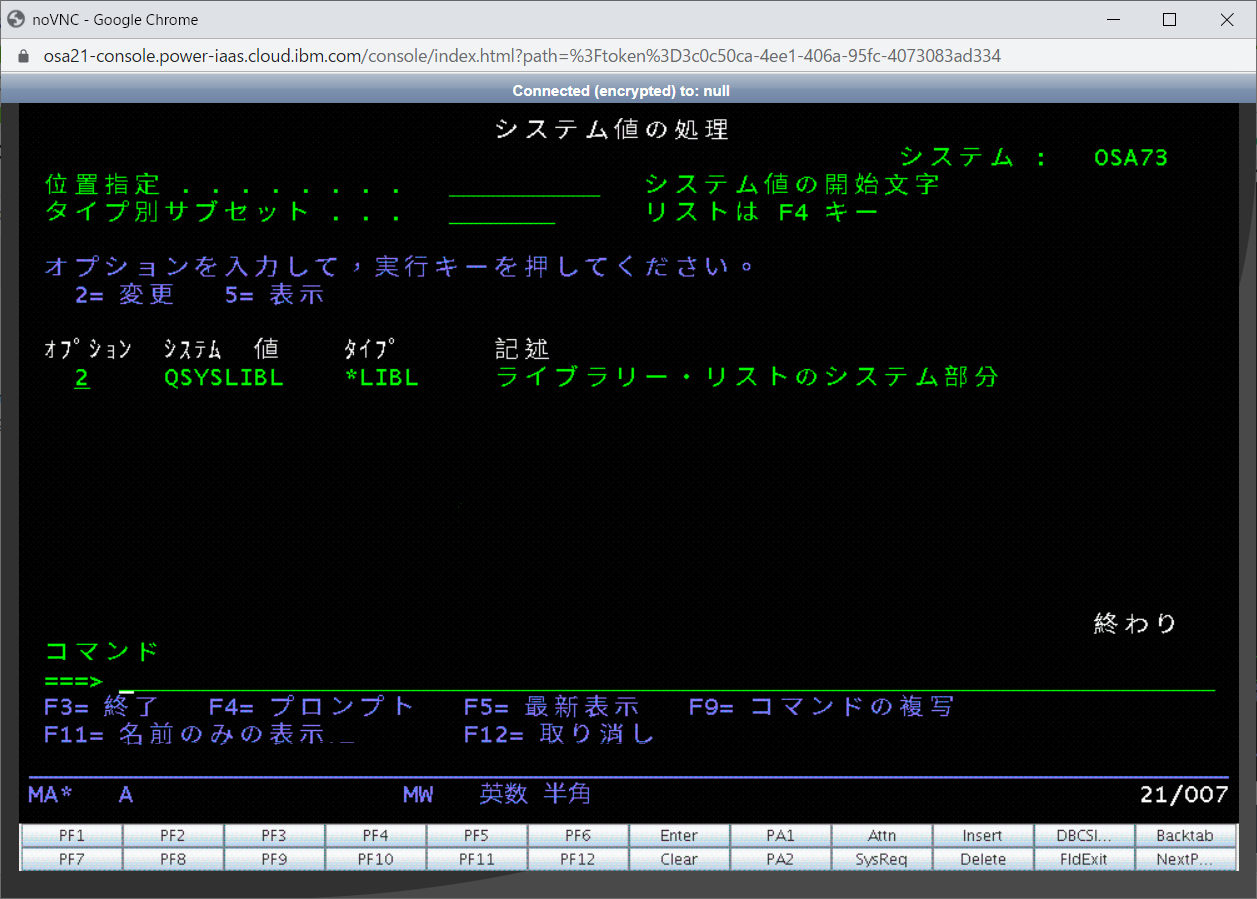Click the 2= 変更 option hint
Screen dimensions: 1257x899
coord(124,295)
